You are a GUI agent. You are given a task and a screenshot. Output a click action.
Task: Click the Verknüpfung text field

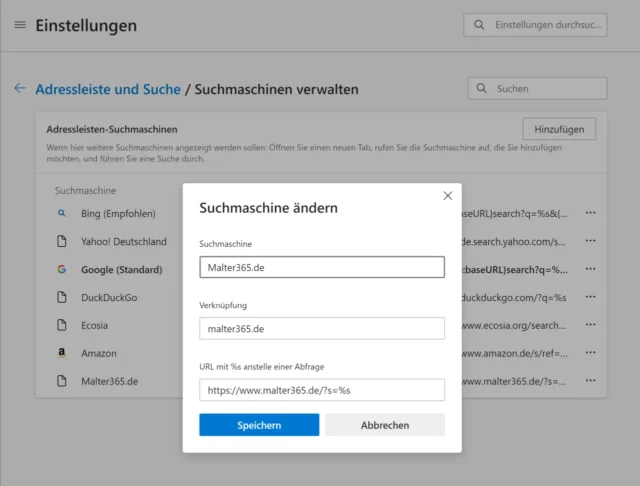[322, 328]
